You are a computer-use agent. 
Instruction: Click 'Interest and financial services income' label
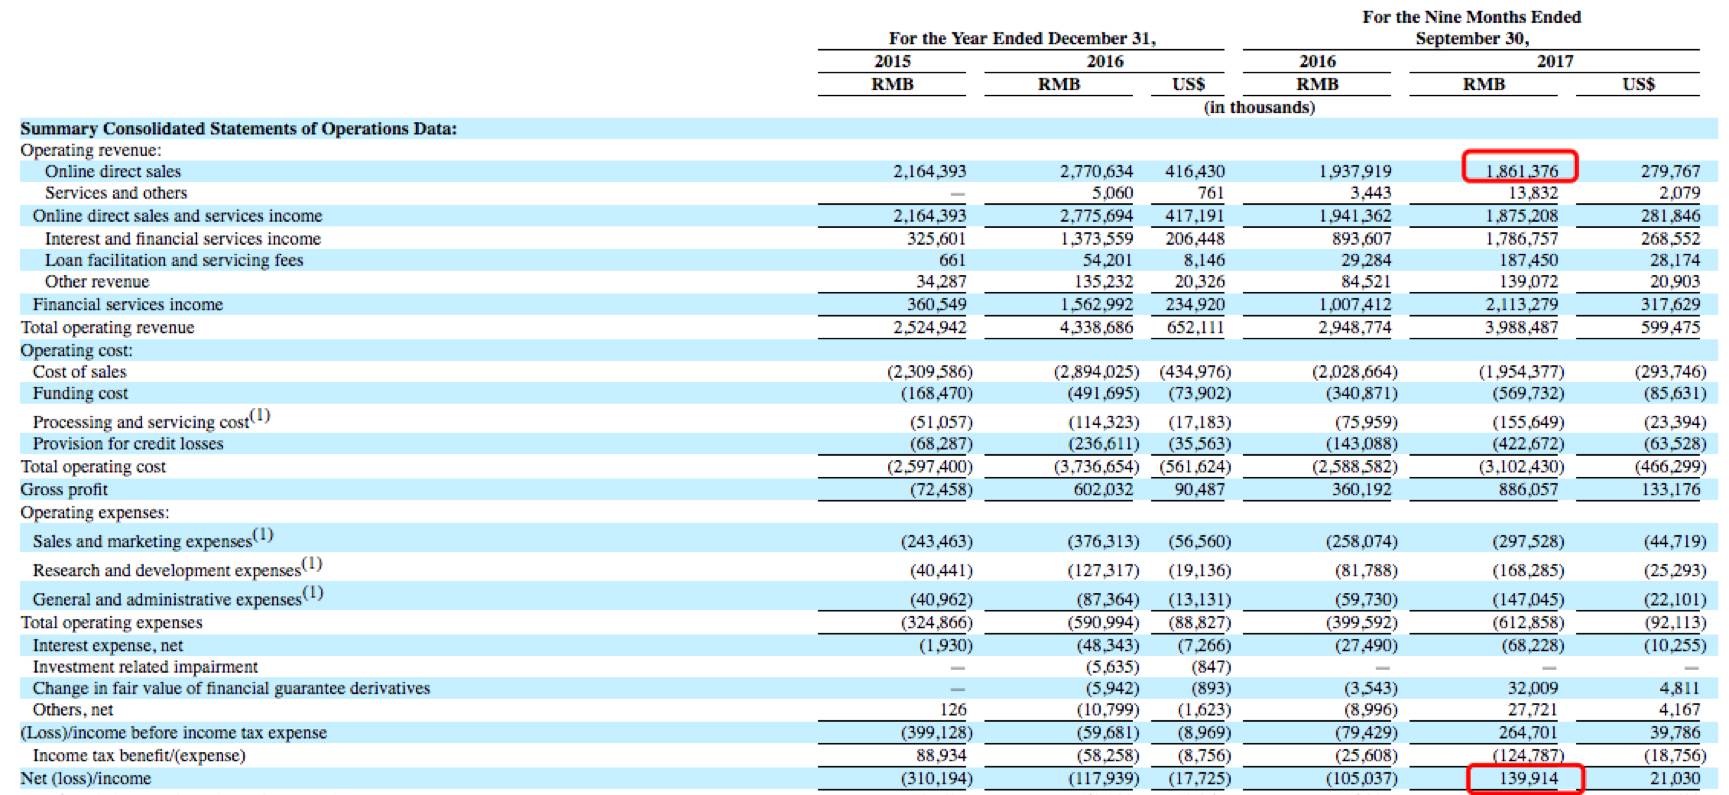183,239
